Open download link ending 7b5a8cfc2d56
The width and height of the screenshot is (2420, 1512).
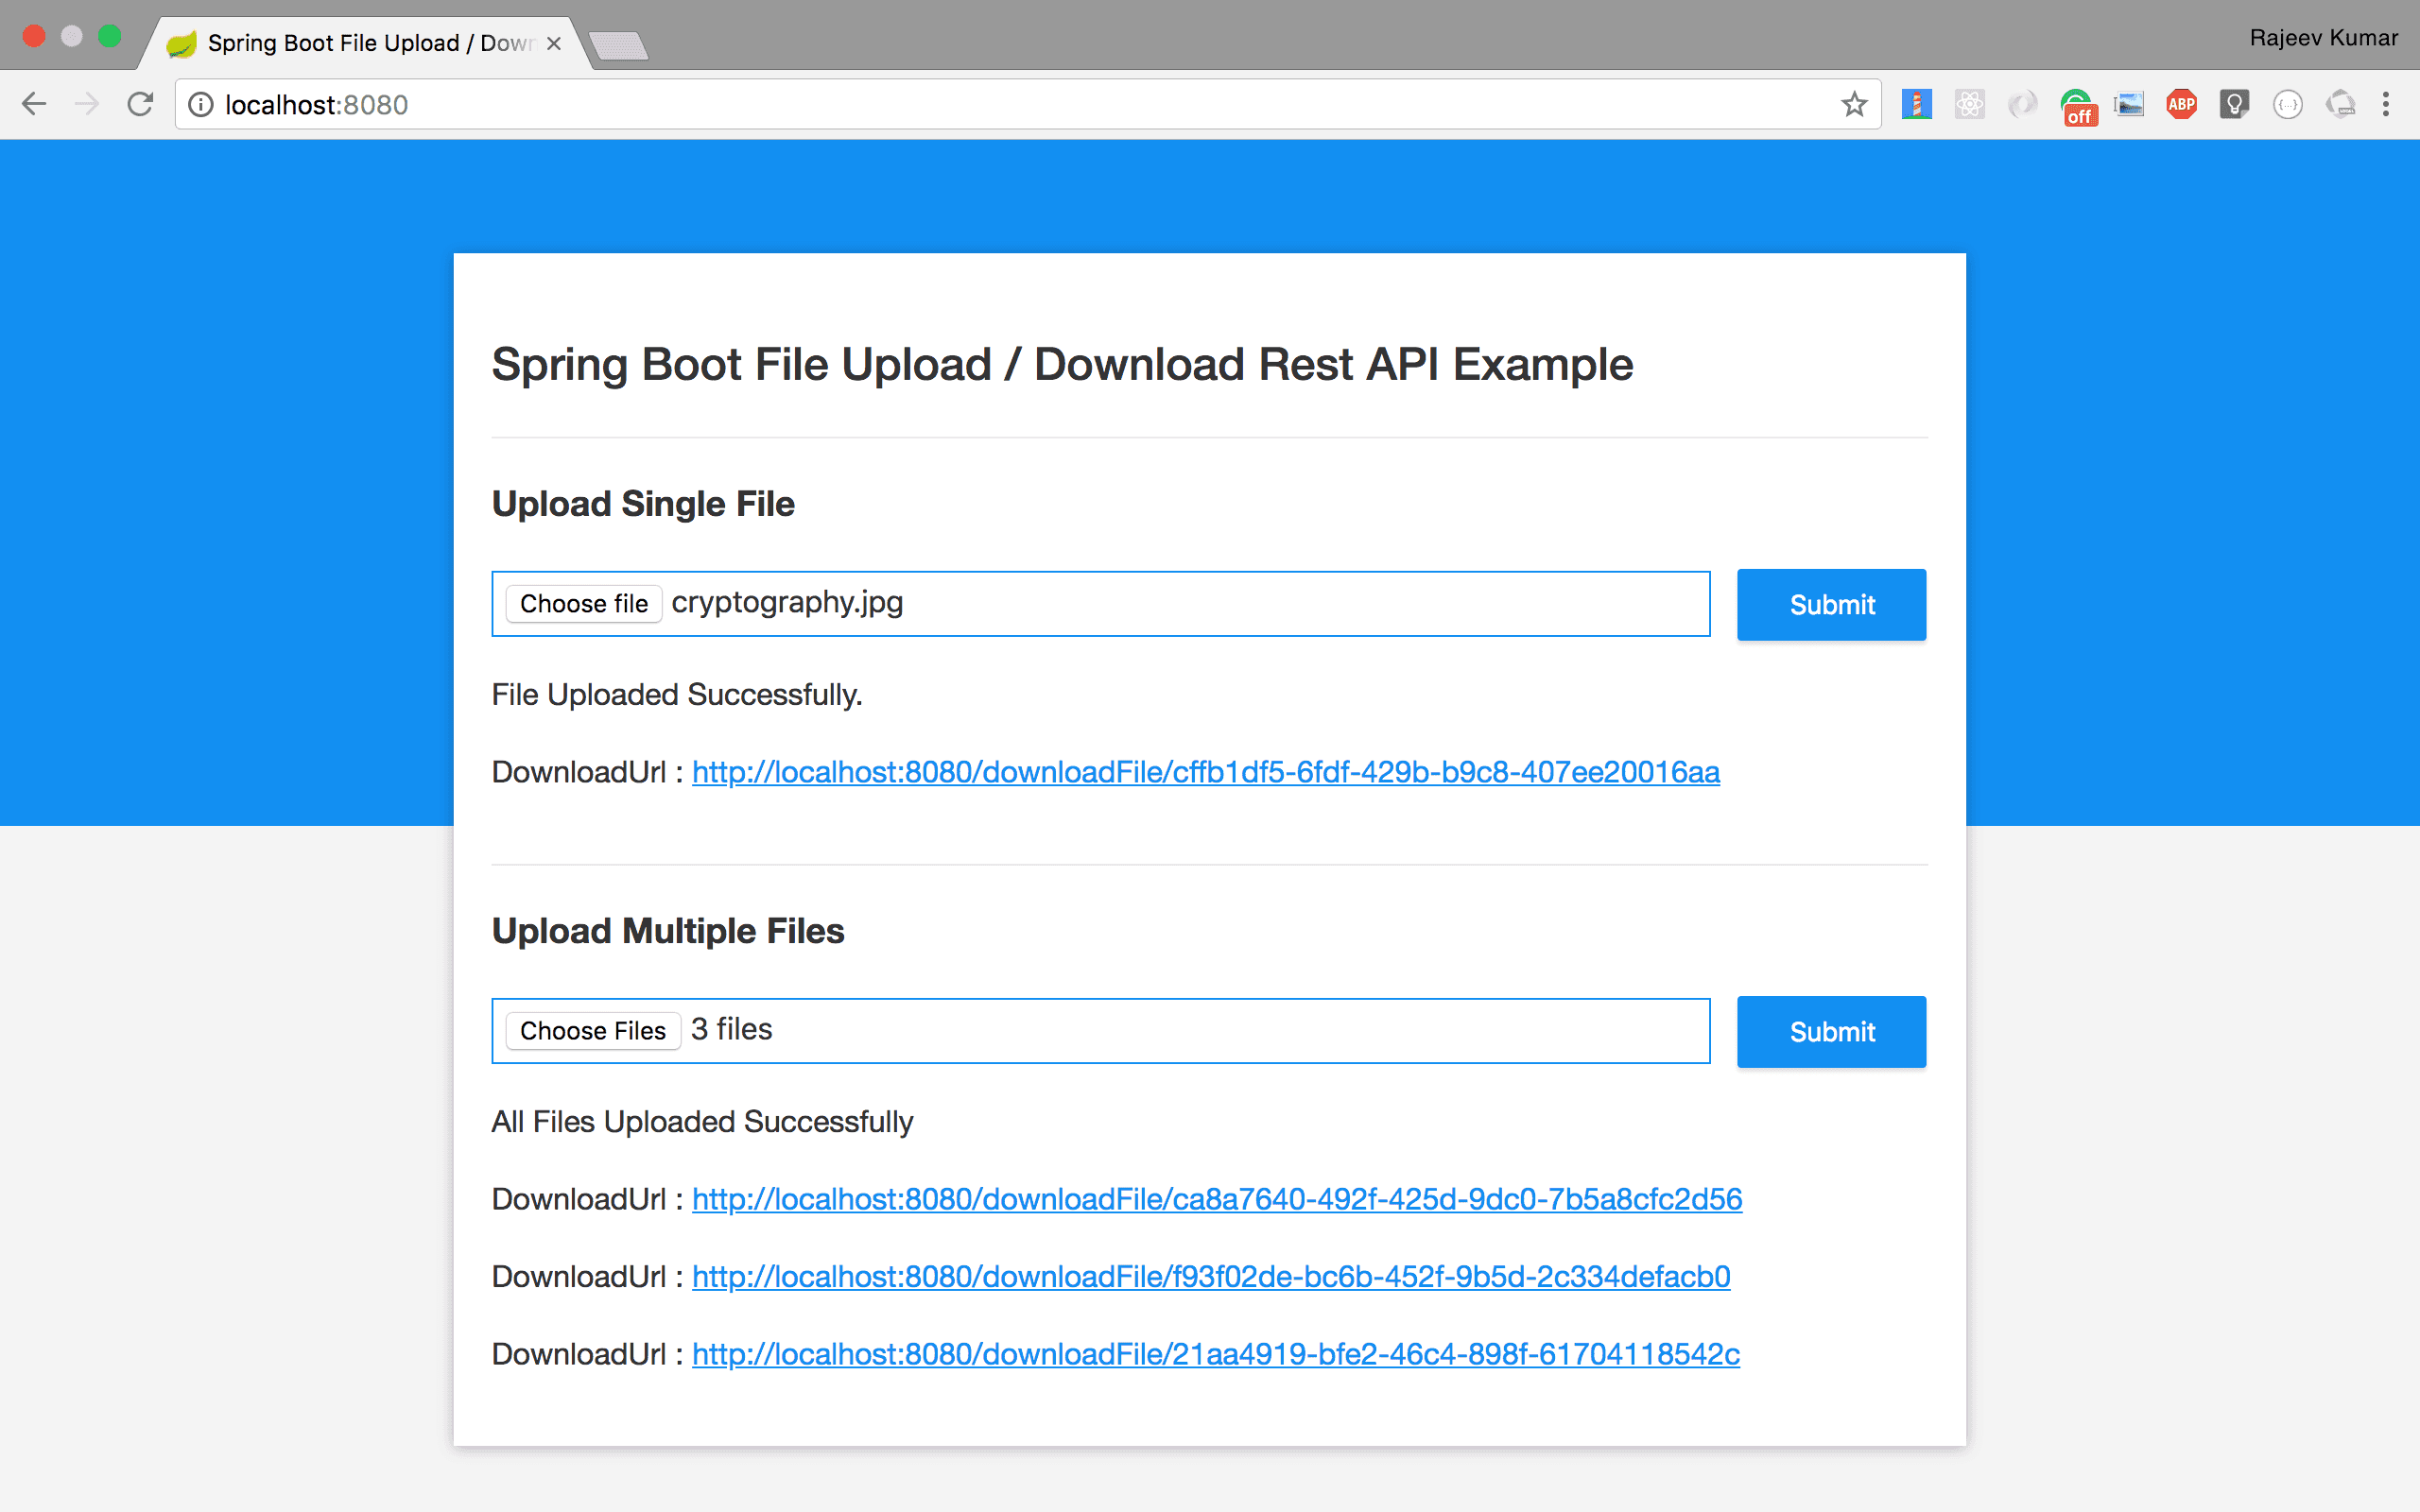click(1217, 1199)
